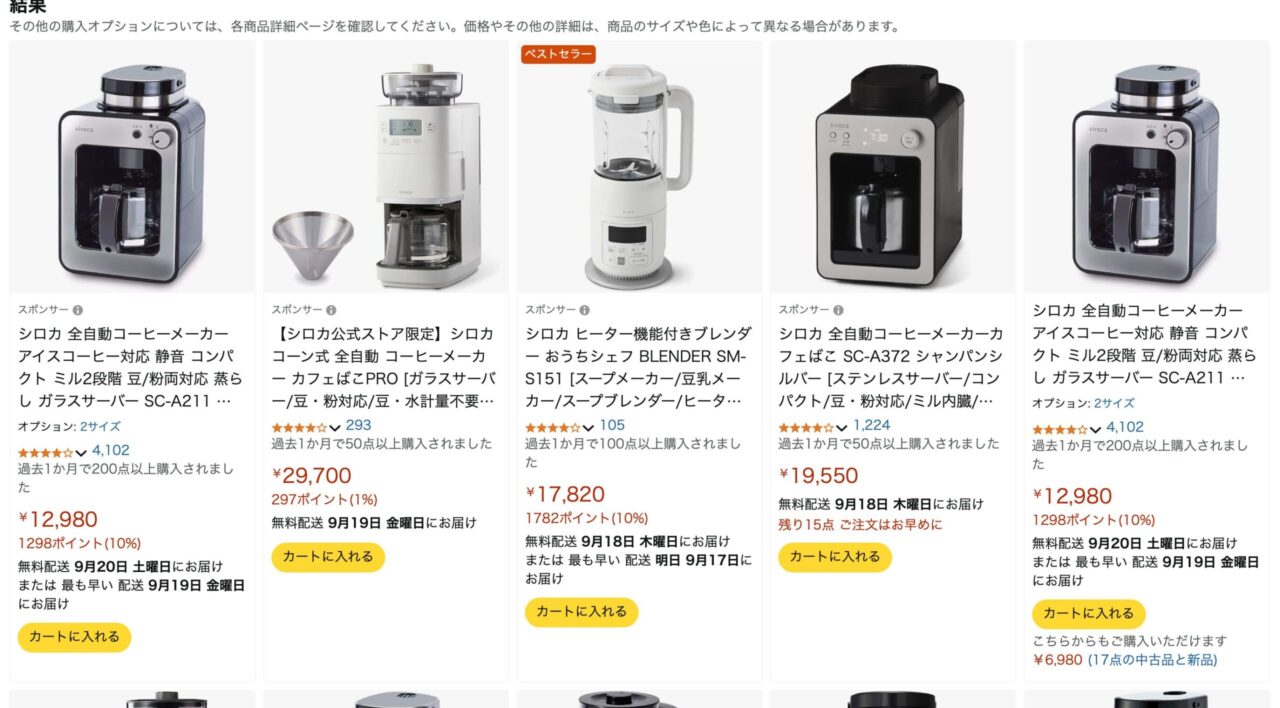
Task: Open 17点の中古品と新品 offers link
Action: tap(1152, 660)
